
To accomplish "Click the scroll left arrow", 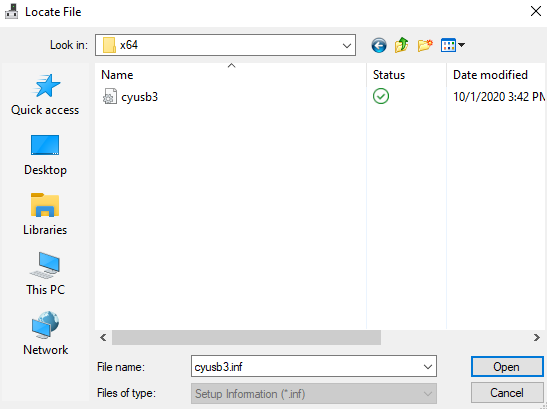I will pyautogui.click(x=103, y=337).
